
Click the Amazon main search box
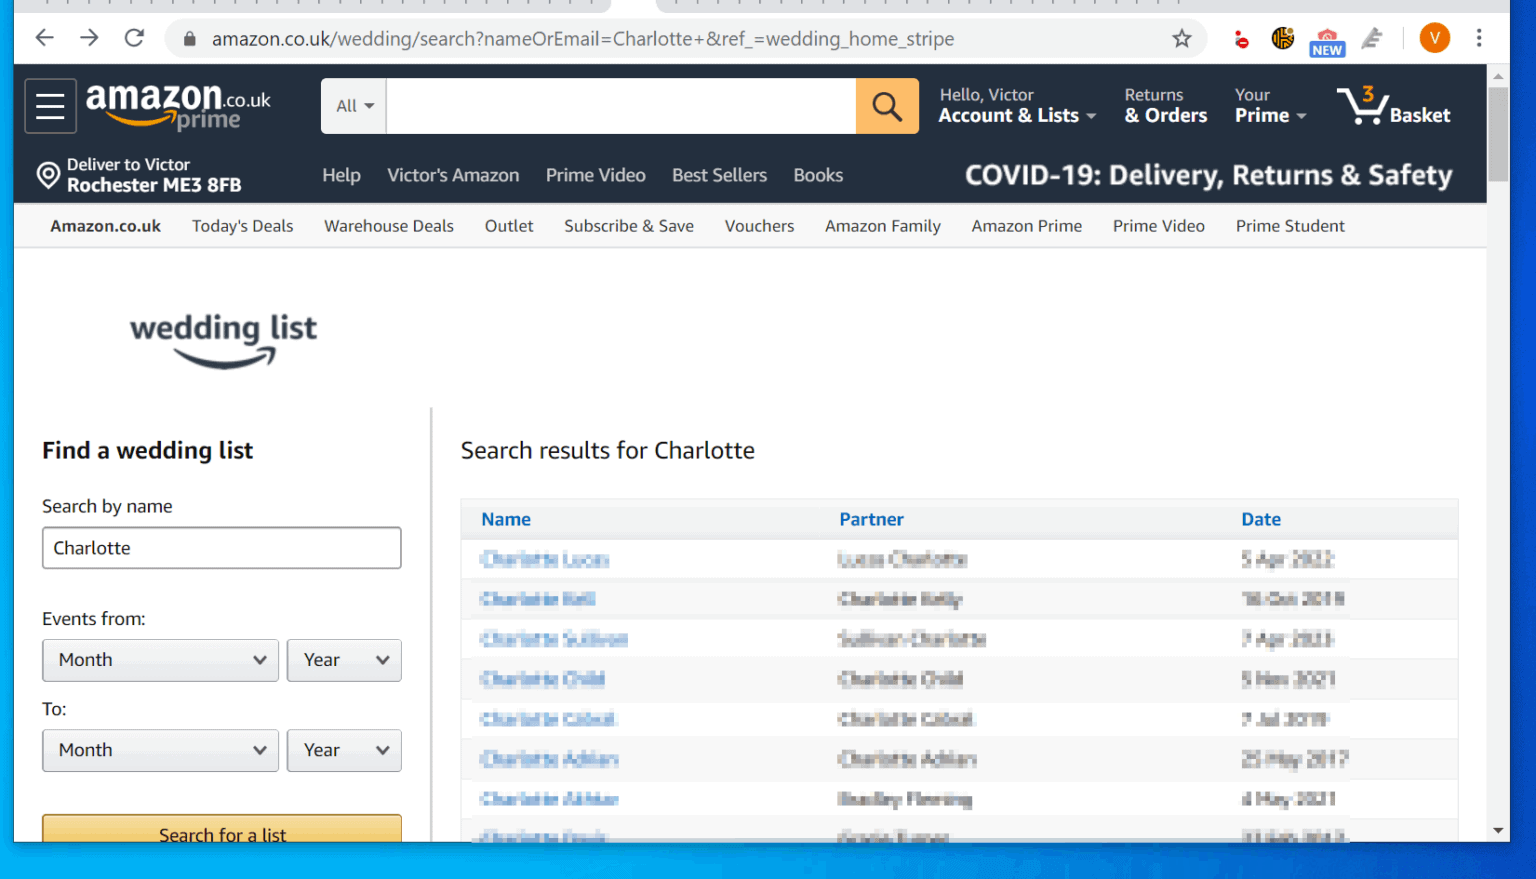(x=621, y=106)
